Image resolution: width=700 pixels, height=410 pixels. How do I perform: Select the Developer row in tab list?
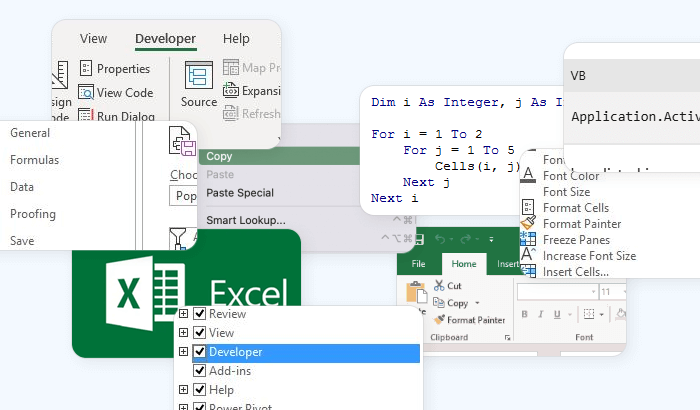click(306, 353)
